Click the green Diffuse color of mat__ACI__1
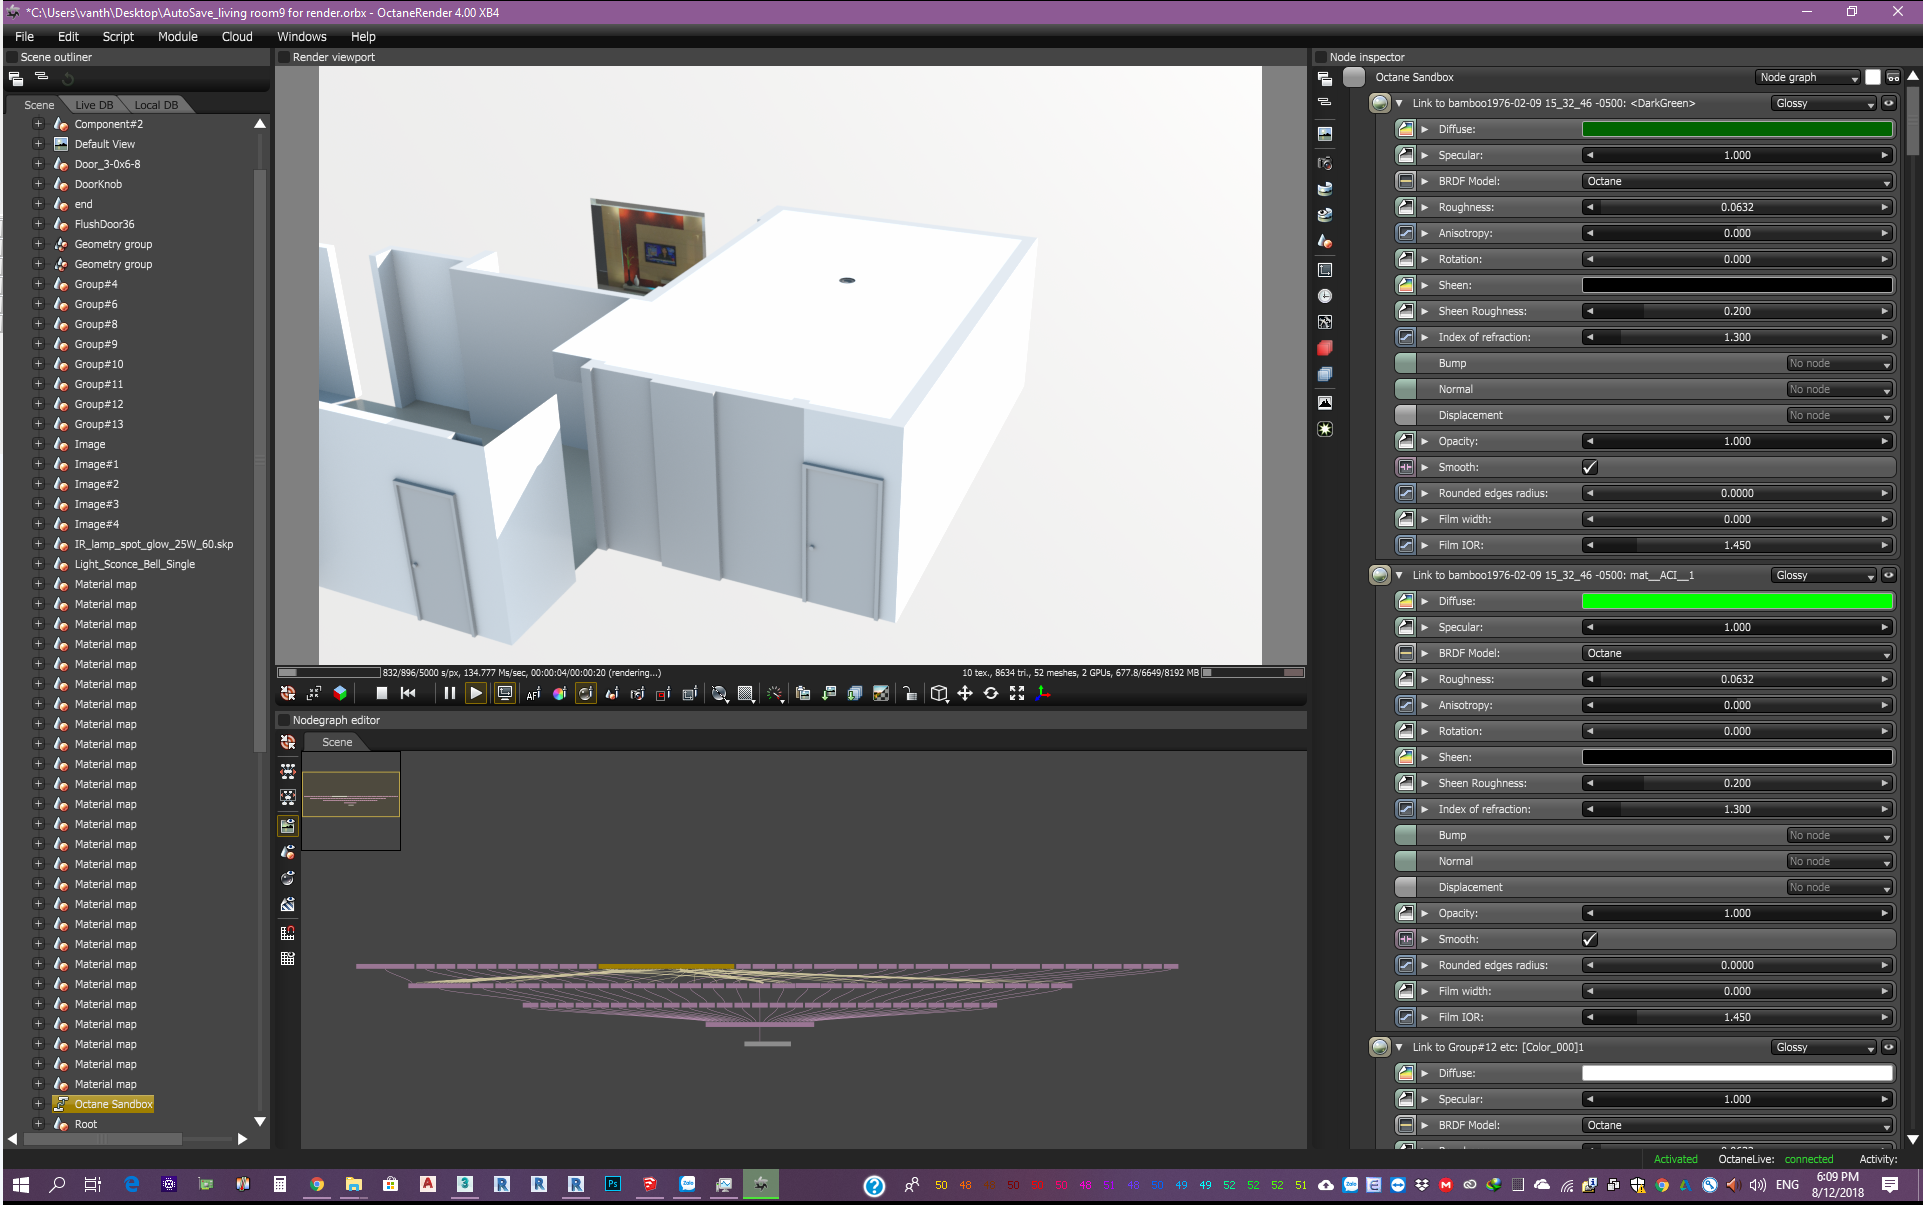This screenshot has height=1205, width=1923. click(x=1737, y=601)
